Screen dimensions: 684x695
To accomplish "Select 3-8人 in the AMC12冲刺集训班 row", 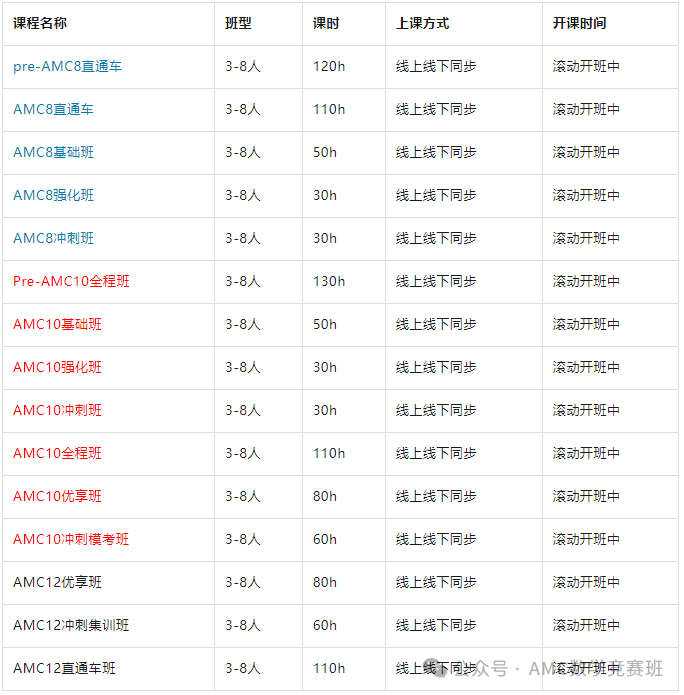I will click(x=243, y=625).
